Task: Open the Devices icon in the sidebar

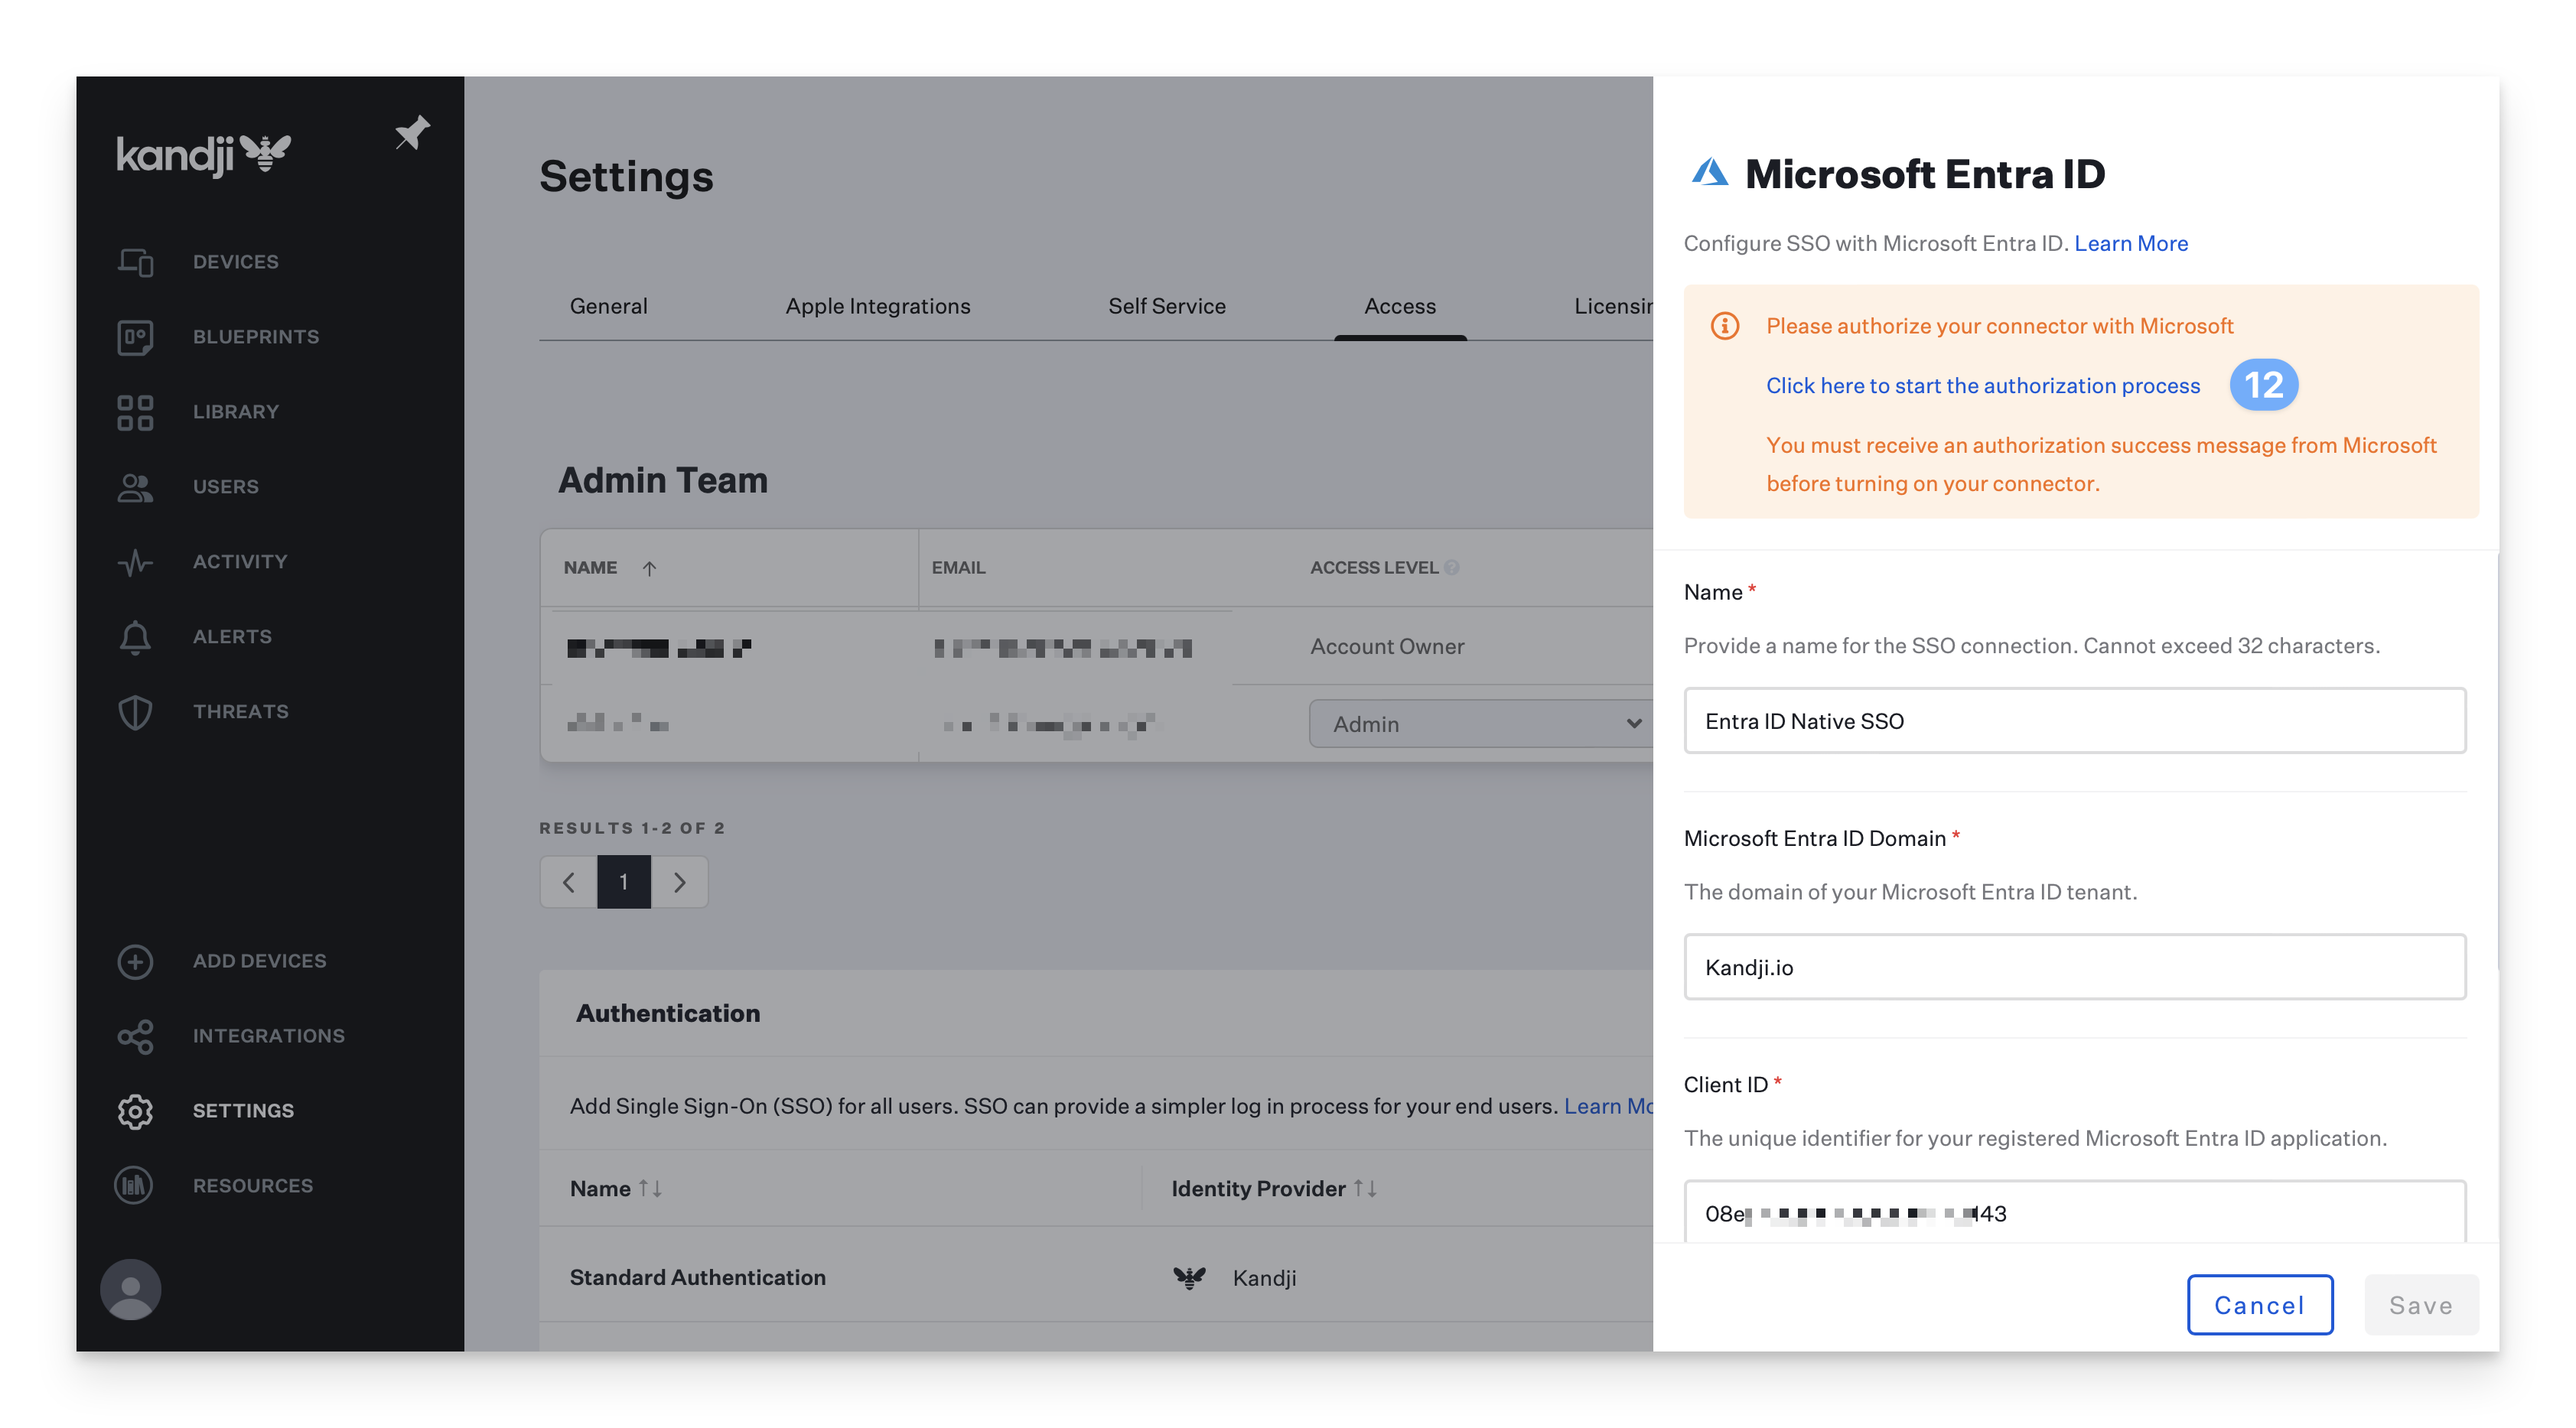Action: click(135, 262)
